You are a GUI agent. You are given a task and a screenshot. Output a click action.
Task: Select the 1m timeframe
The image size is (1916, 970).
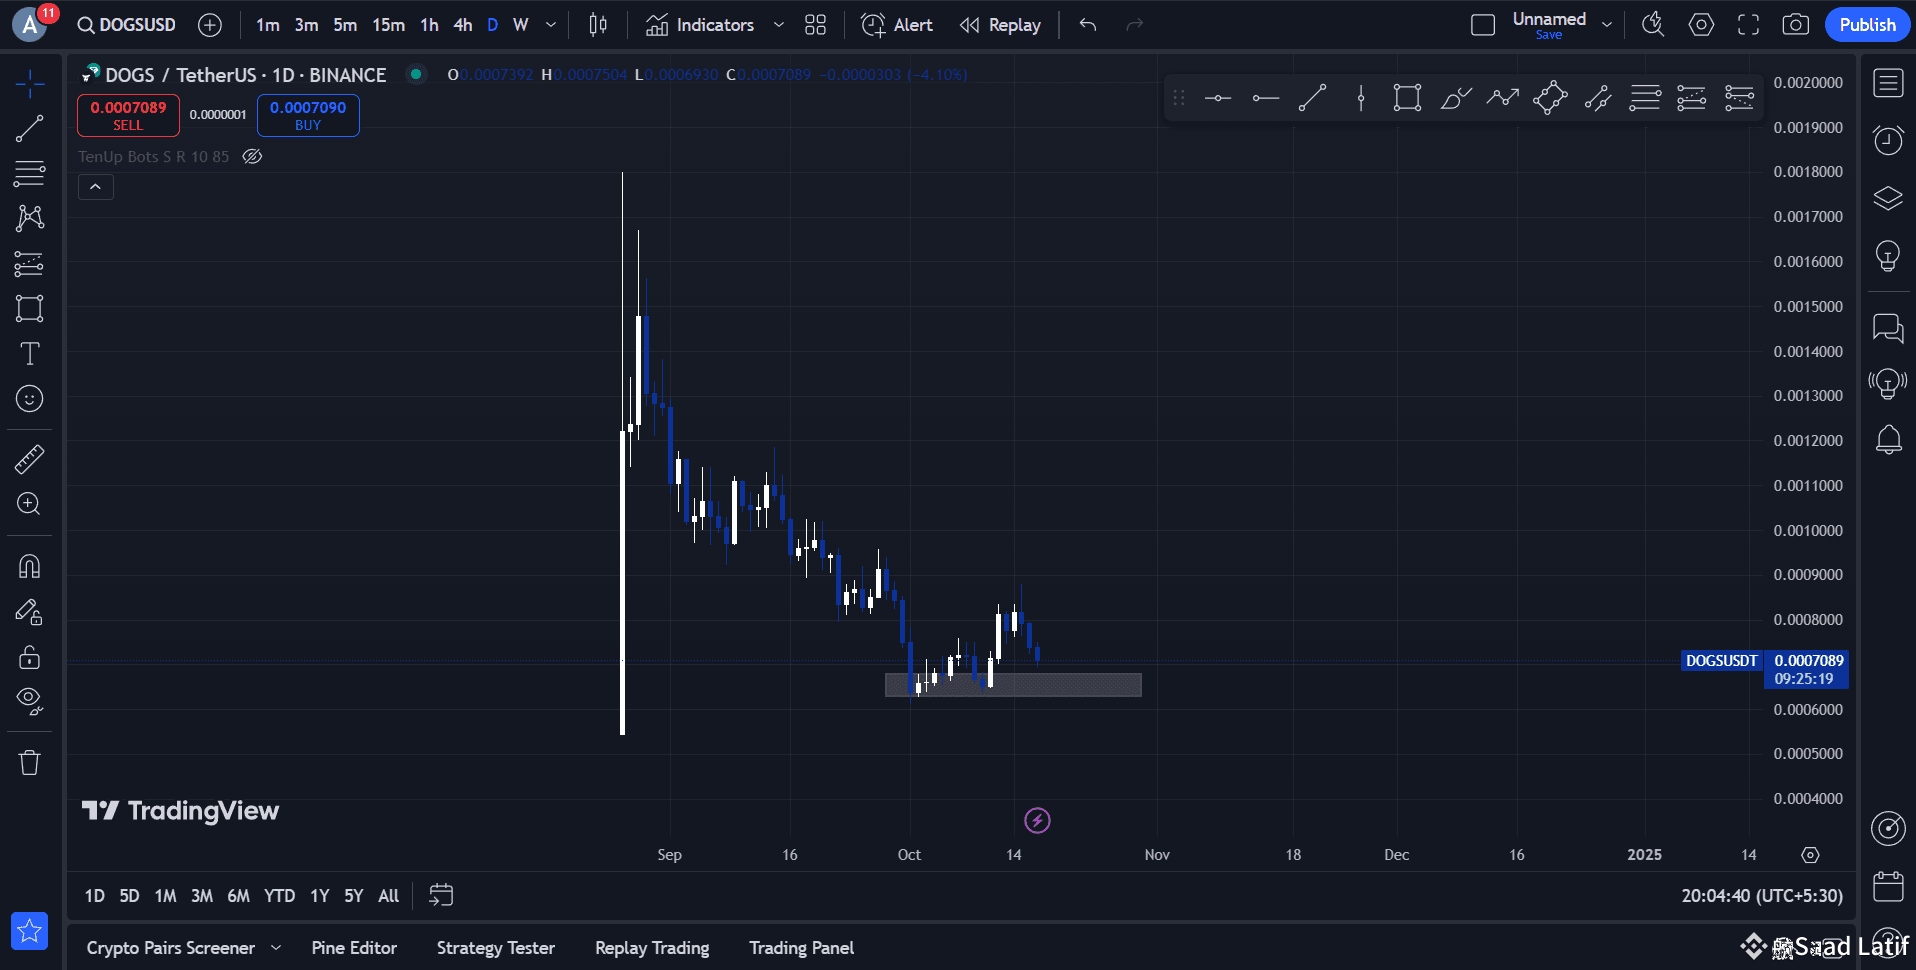tap(267, 25)
